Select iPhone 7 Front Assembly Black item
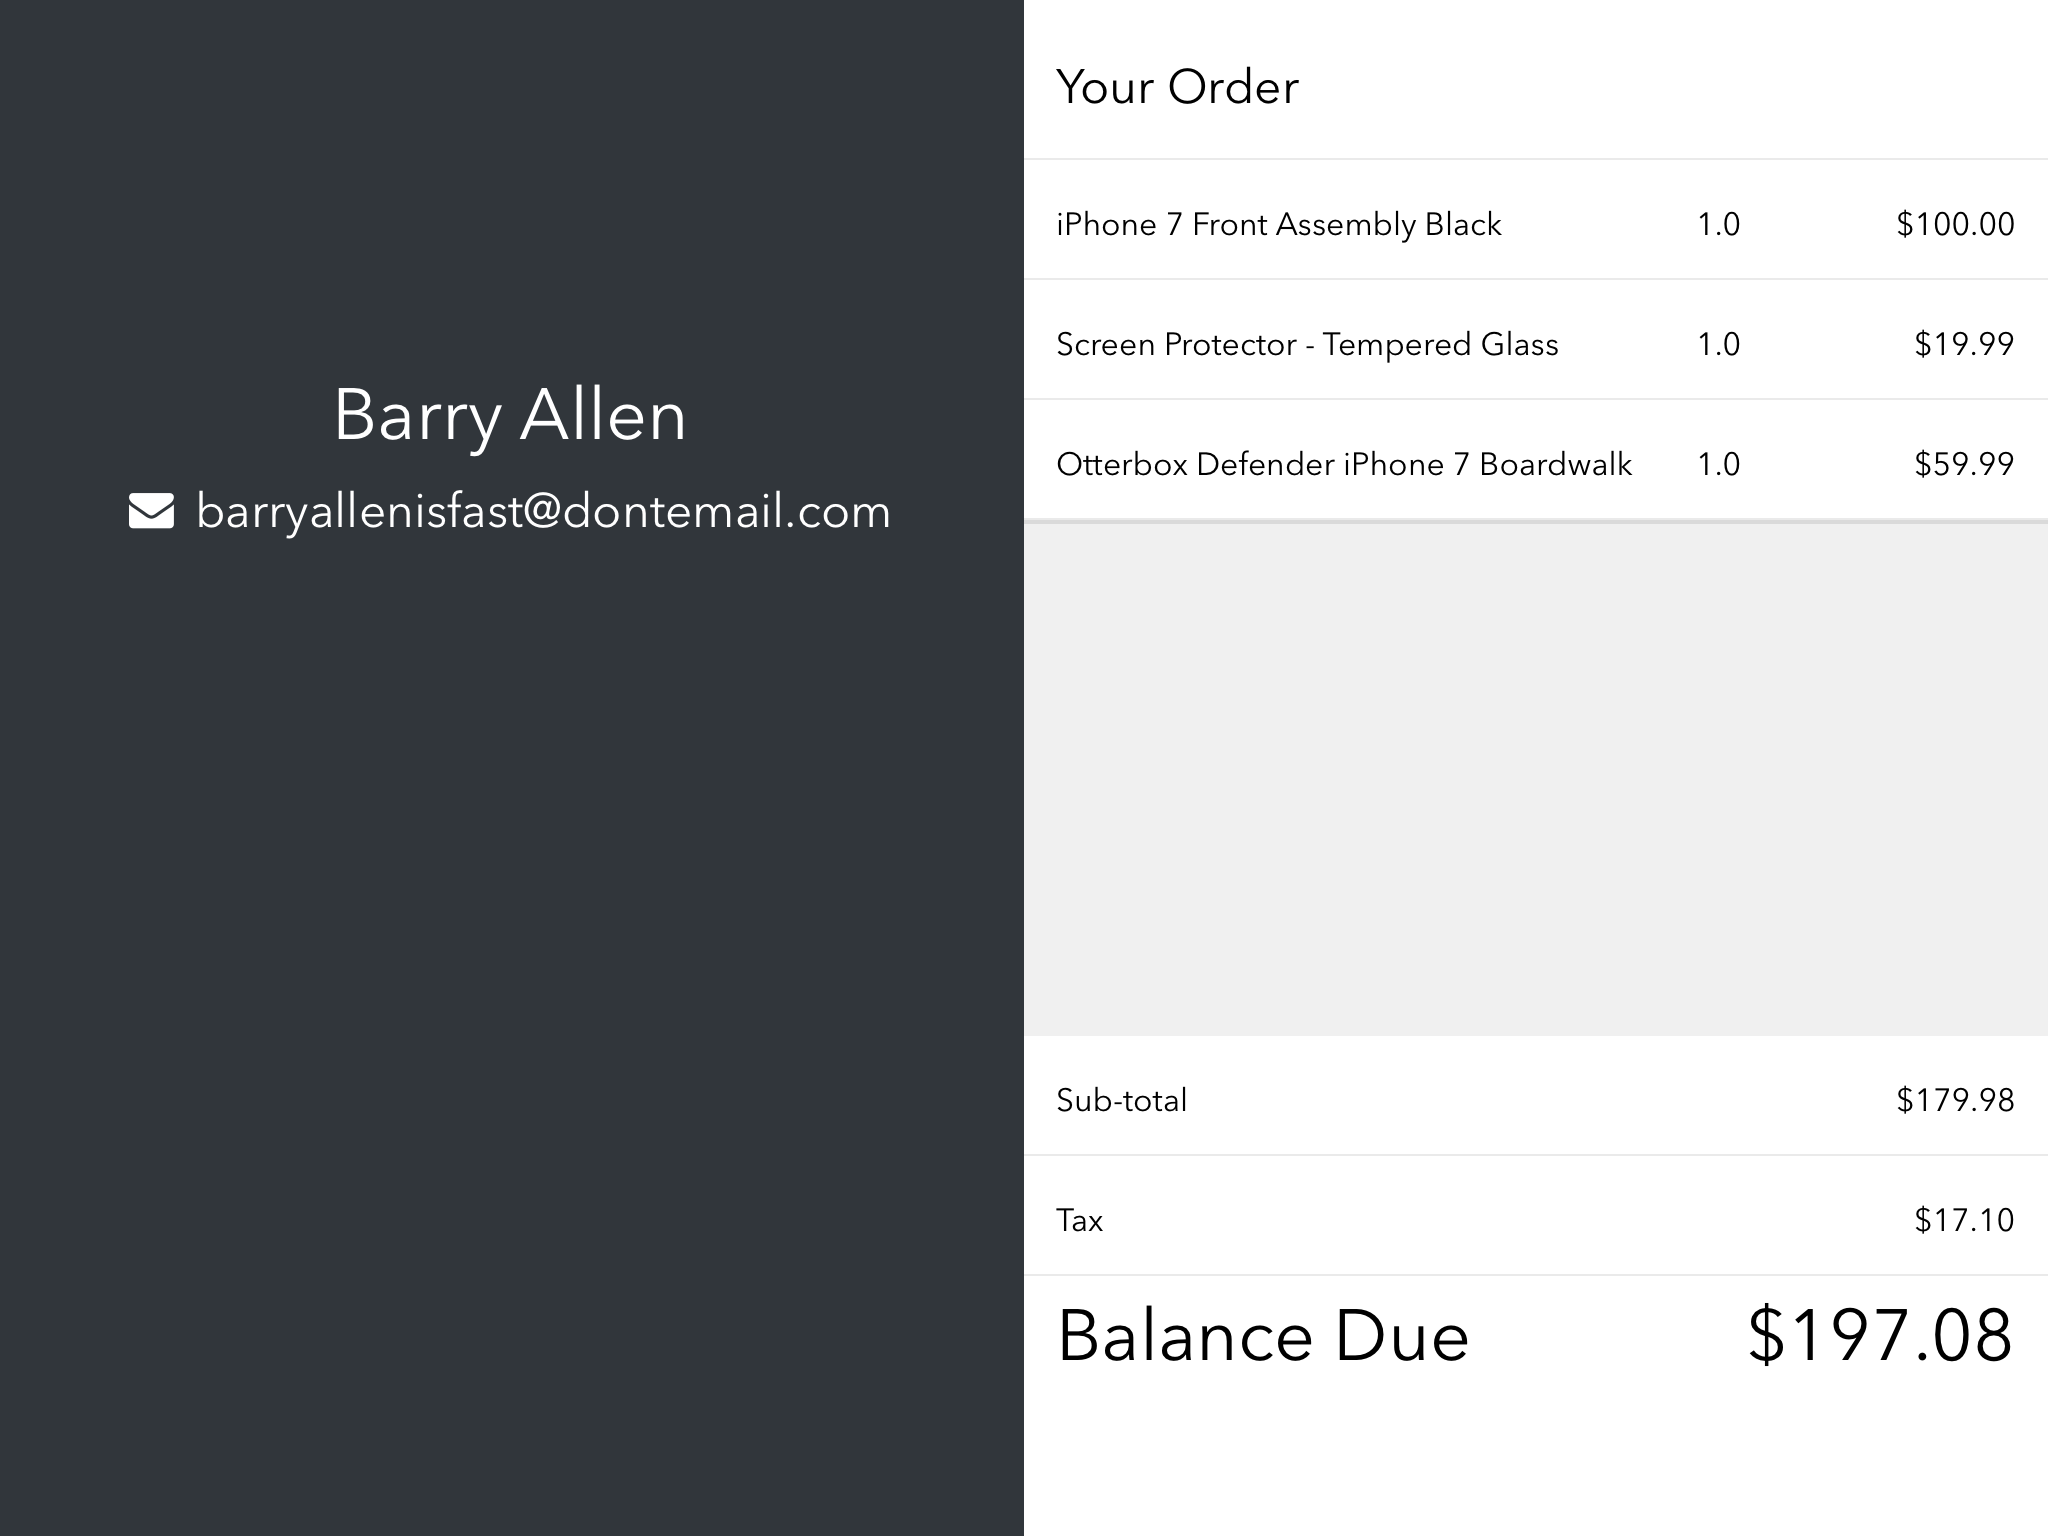This screenshot has width=2048, height=1536. (1278, 224)
